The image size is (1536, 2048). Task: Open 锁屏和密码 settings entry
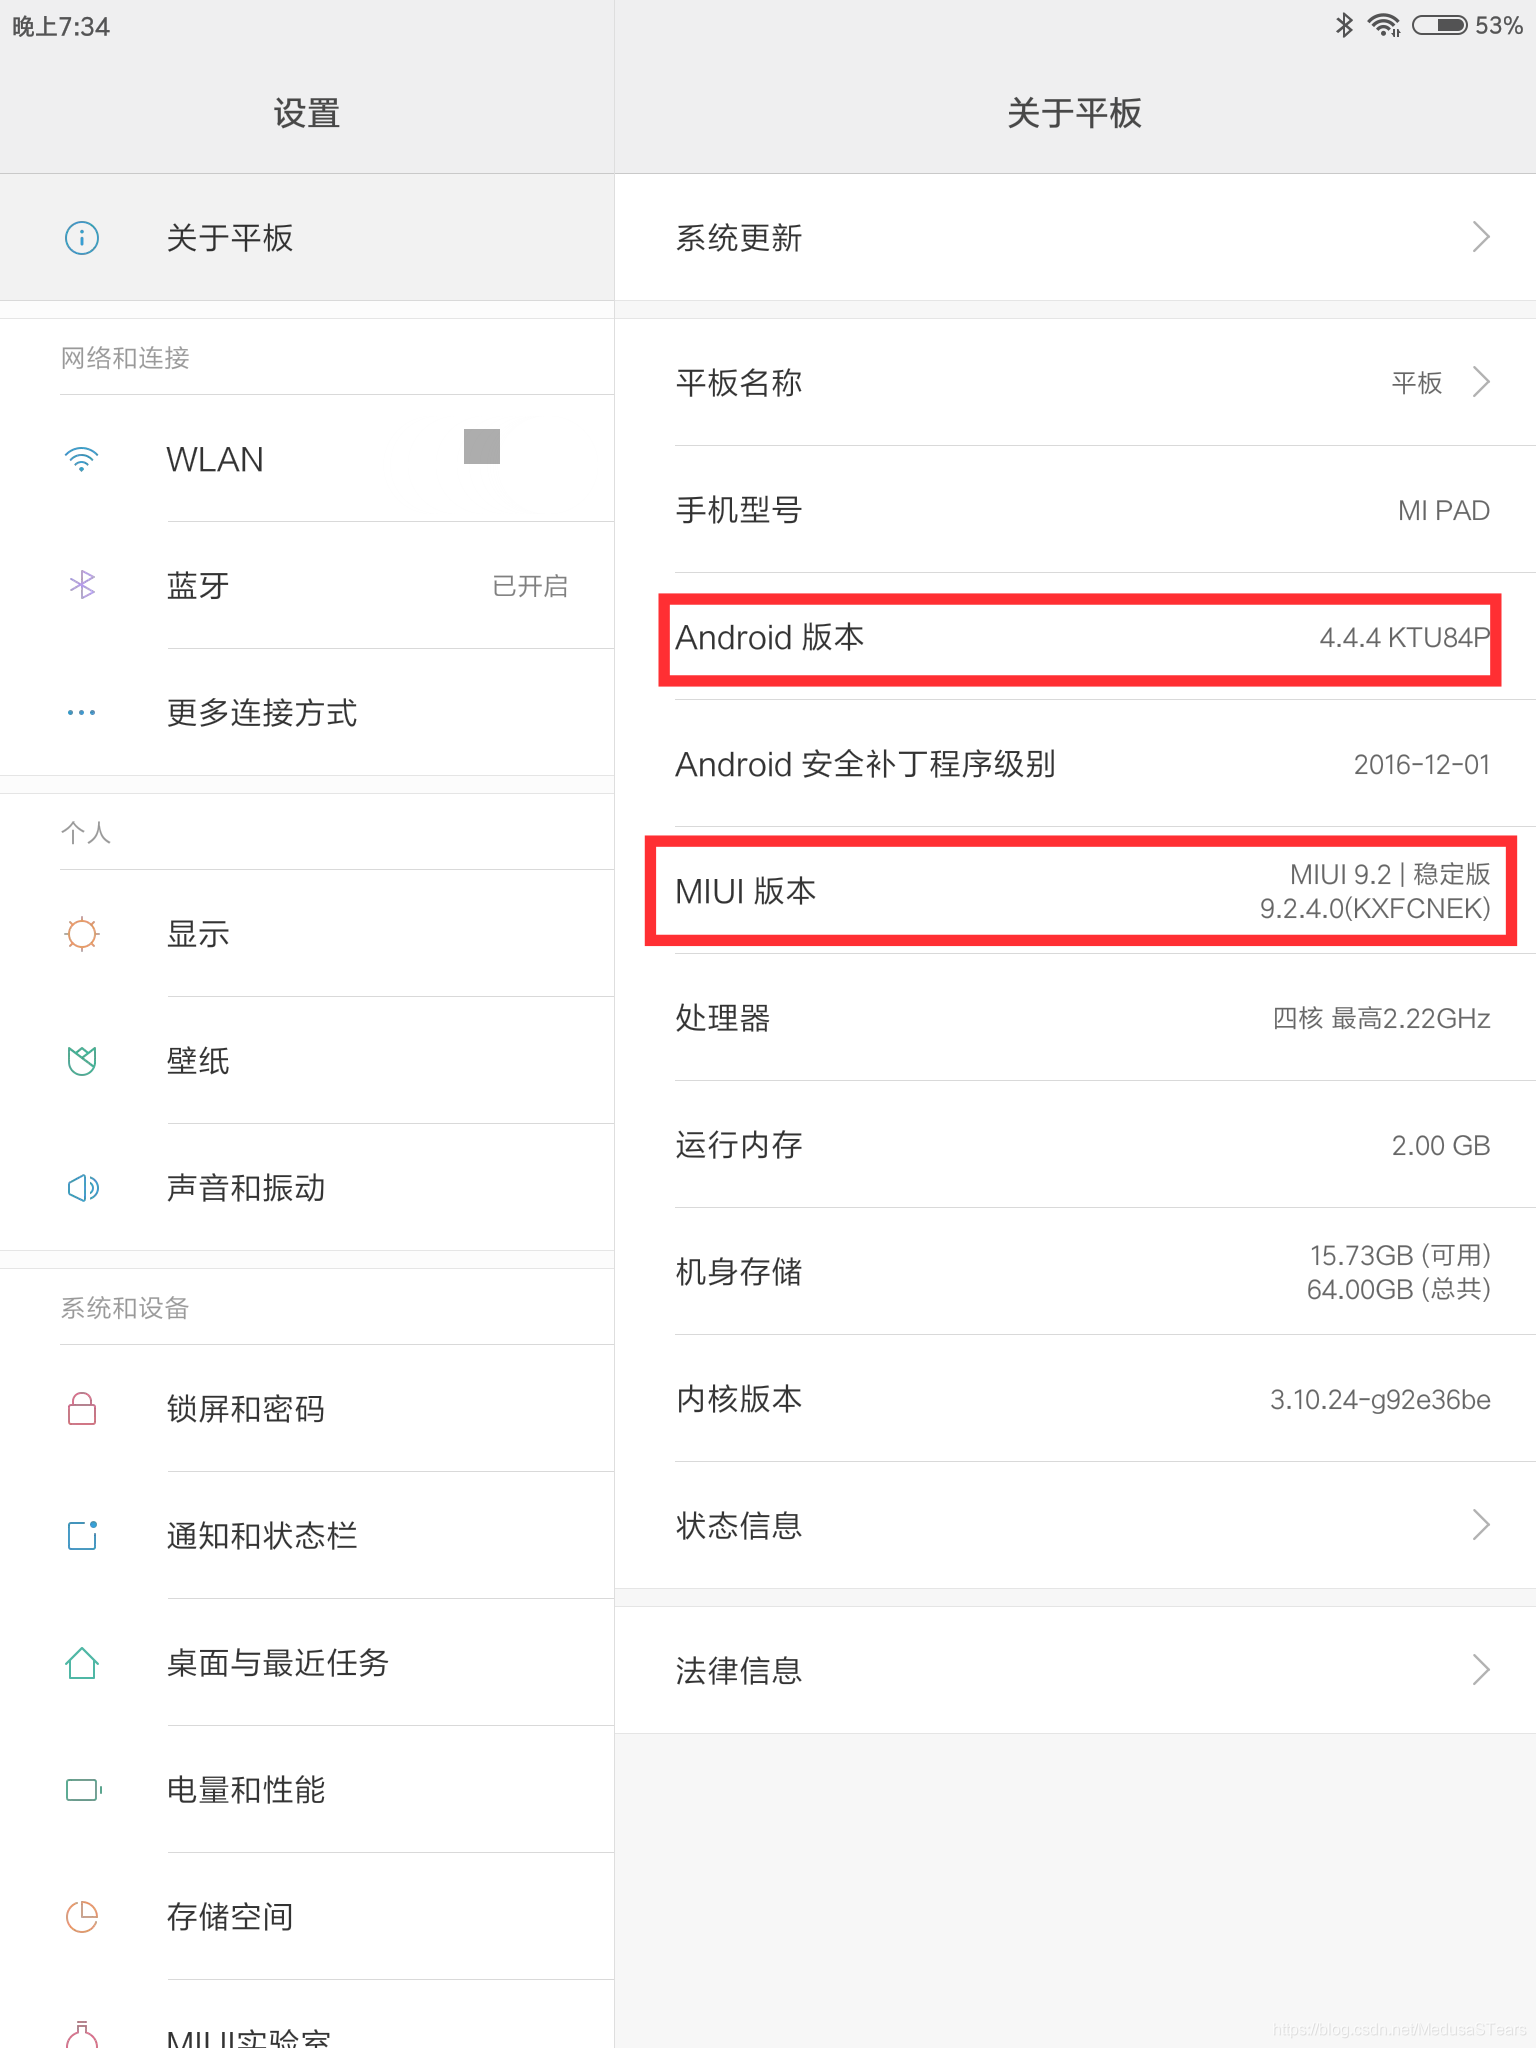(x=307, y=1408)
